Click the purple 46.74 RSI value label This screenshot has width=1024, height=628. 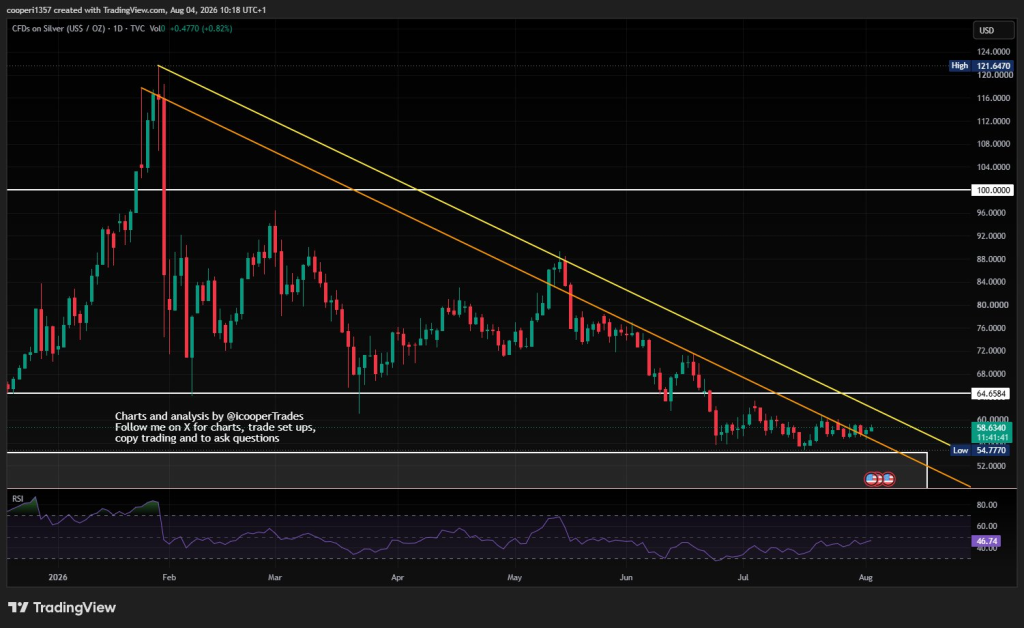point(986,541)
